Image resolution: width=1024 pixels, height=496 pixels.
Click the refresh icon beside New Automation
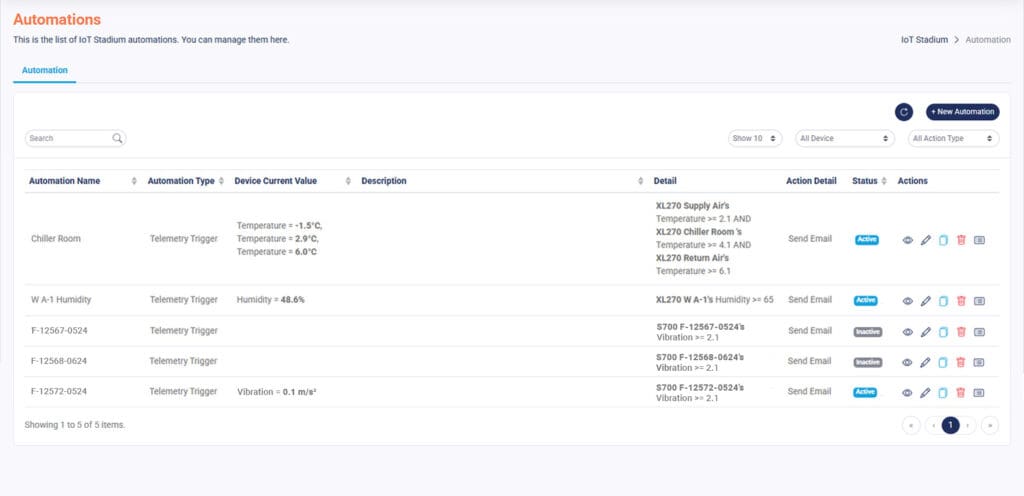coord(903,112)
